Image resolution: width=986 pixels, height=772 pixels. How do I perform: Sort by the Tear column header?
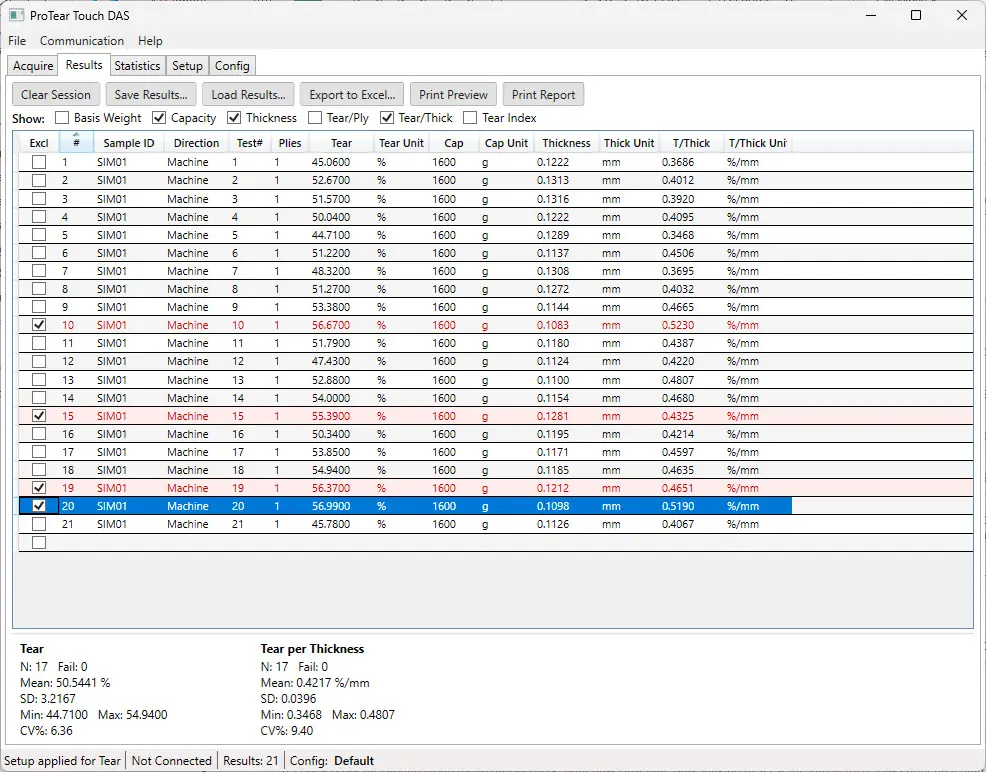click(341, 143)
